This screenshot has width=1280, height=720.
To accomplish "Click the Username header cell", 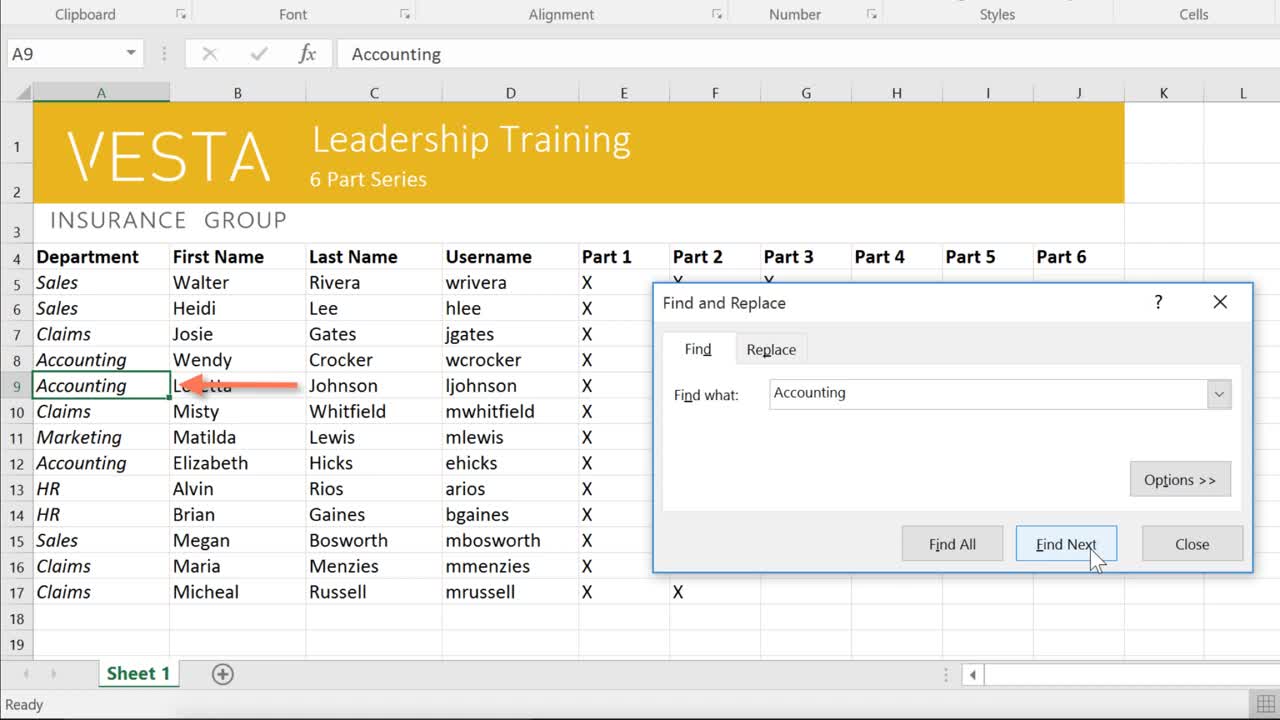I will point(510,257).
